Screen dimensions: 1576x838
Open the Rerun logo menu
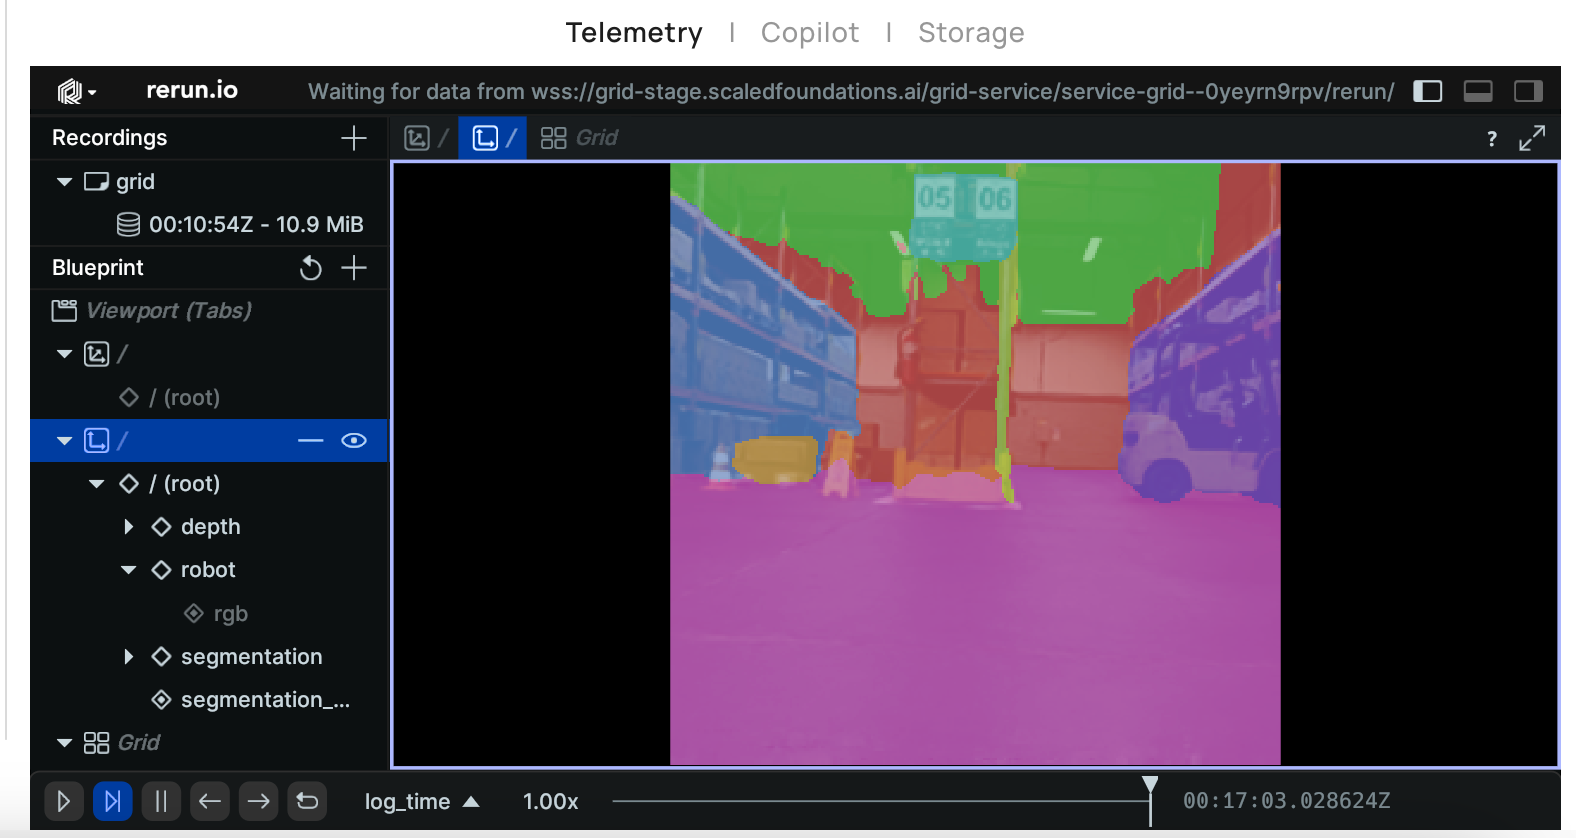76,91
